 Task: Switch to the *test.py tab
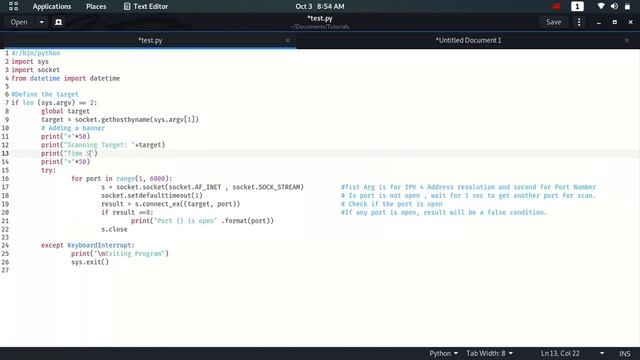150,40
